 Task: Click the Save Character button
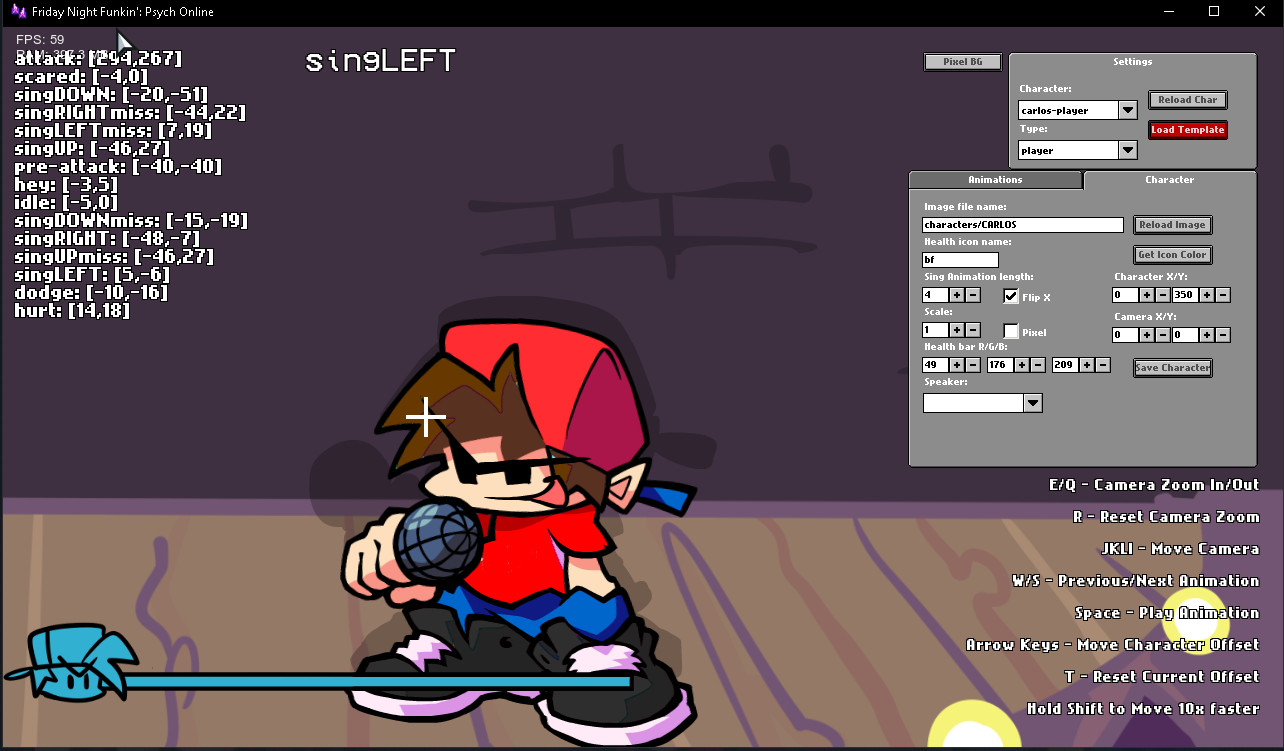(1173, 368)
